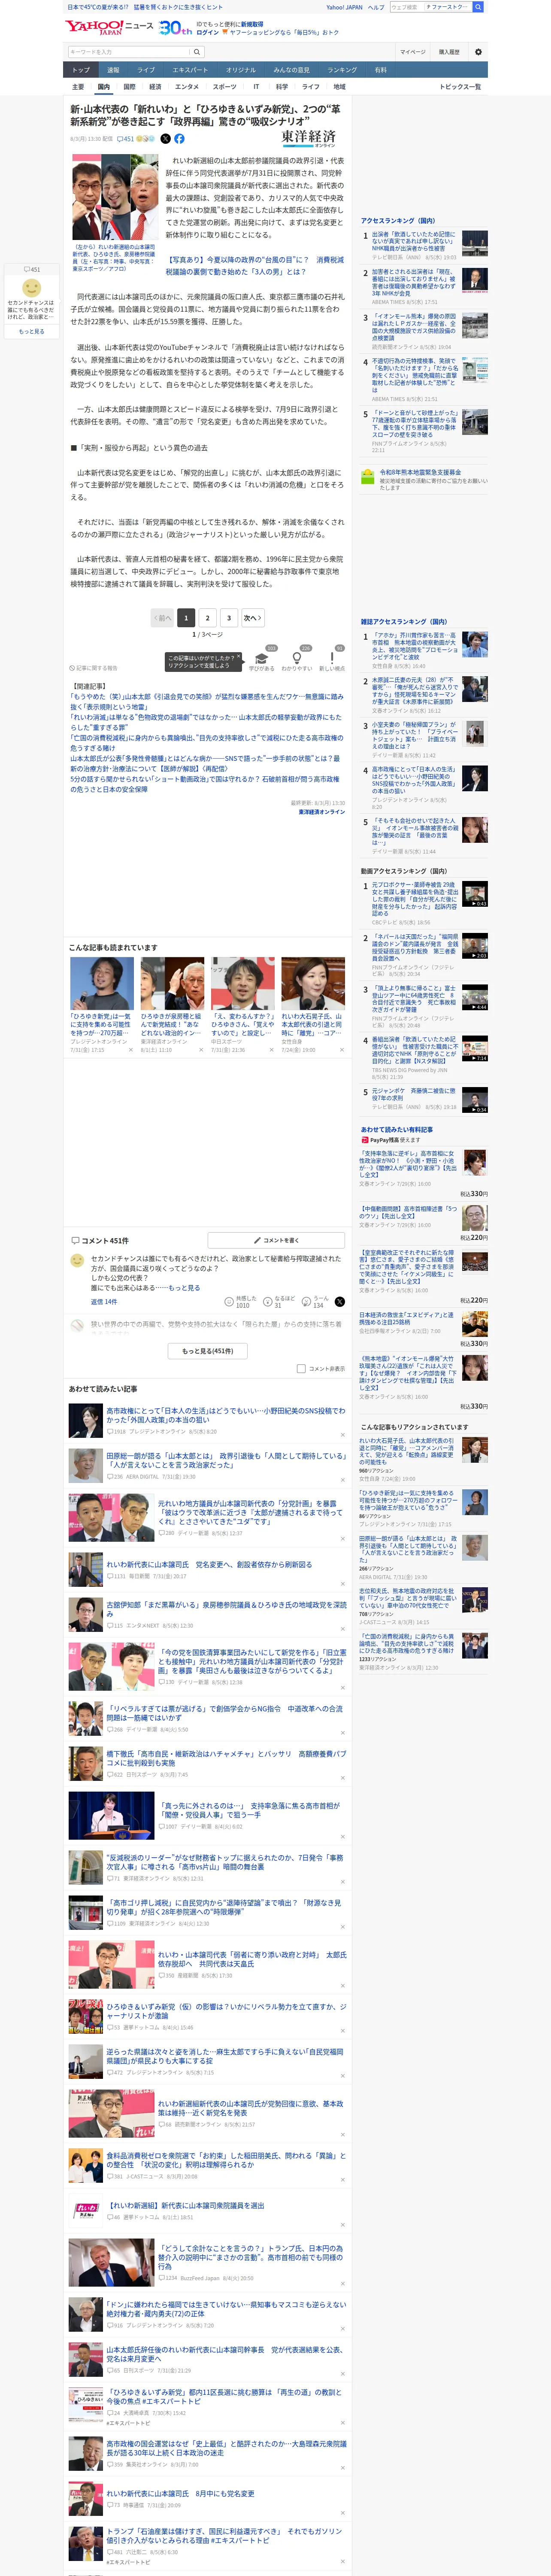
Task: Open the スポーツ category tab
Action: point(224,87)
